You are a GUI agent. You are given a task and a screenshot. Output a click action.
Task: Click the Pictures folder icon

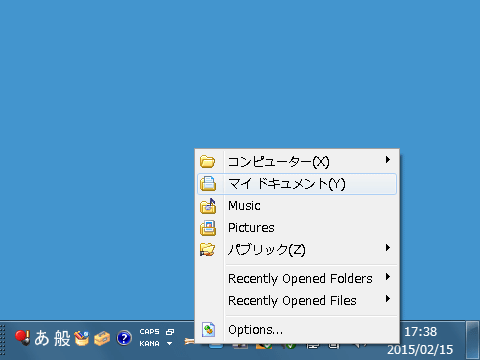click(x=208, y=228)
